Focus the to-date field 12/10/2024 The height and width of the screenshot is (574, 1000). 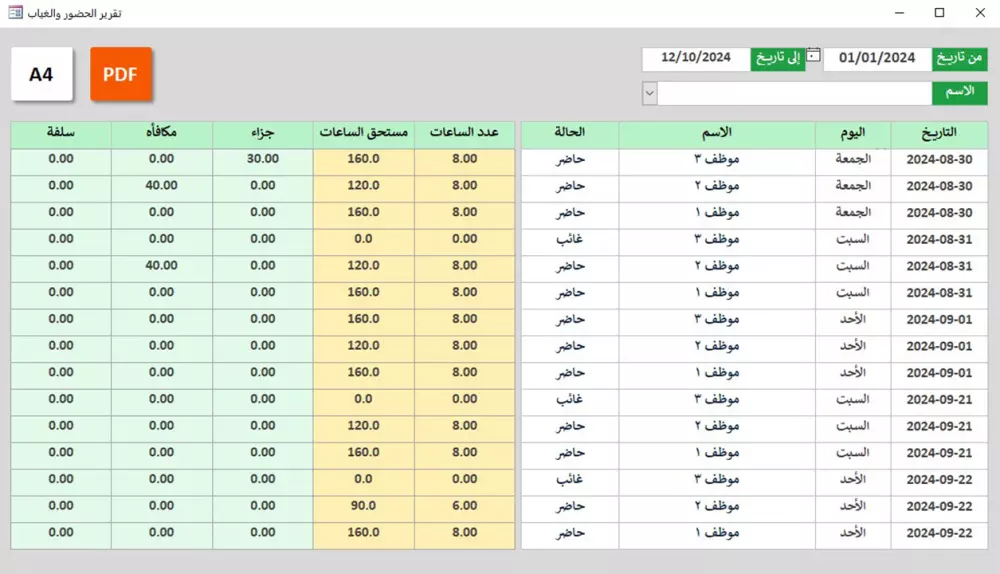[x=696, y=58]
